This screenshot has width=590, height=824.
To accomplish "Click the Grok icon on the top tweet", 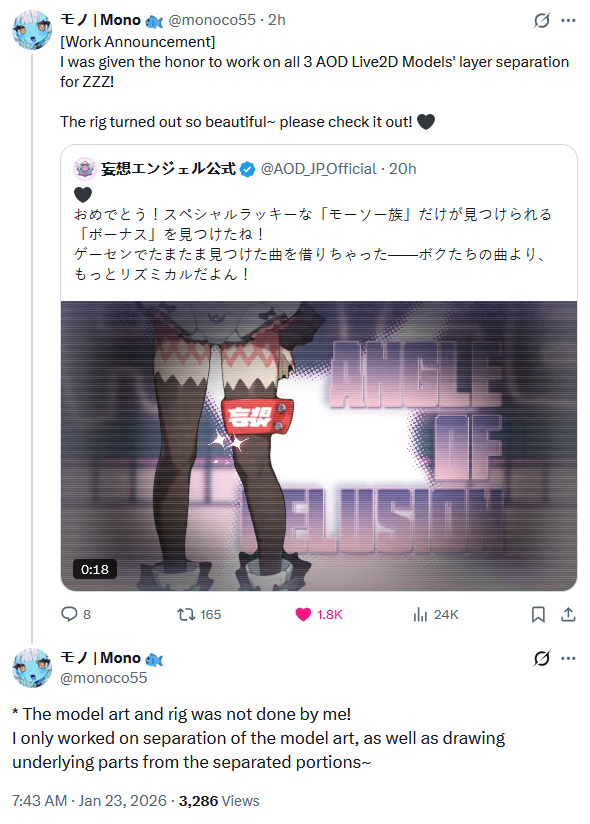I will (x=542, y=20).
